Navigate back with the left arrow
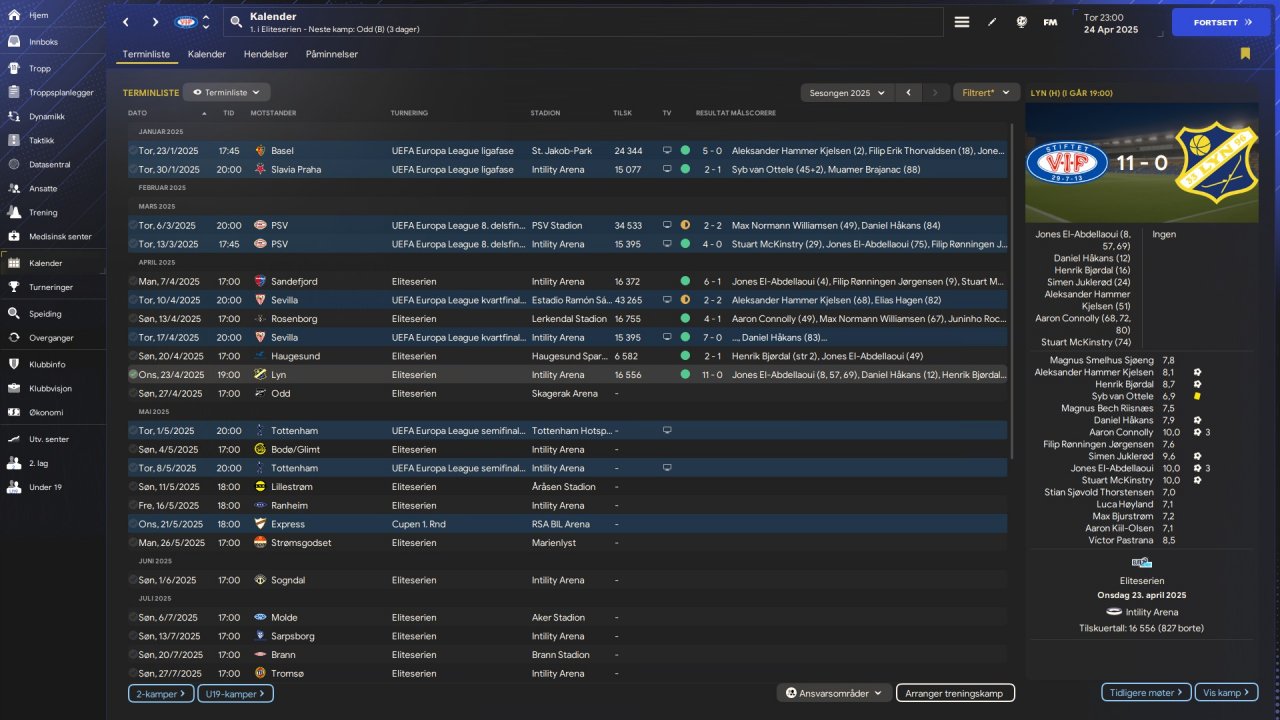This screenshot has width=1280, height=720. [x=125, y=22]
